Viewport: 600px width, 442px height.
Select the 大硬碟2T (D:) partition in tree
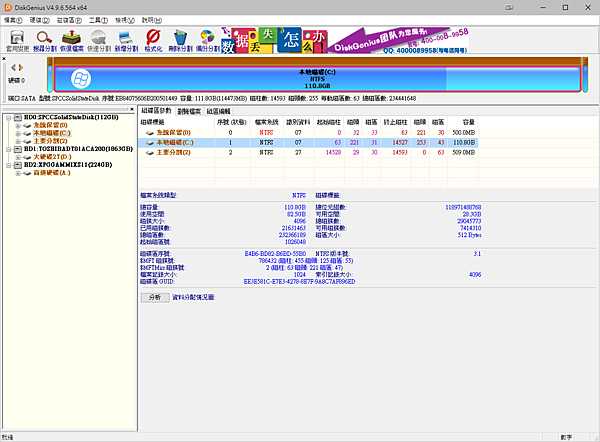coord(54,157)
